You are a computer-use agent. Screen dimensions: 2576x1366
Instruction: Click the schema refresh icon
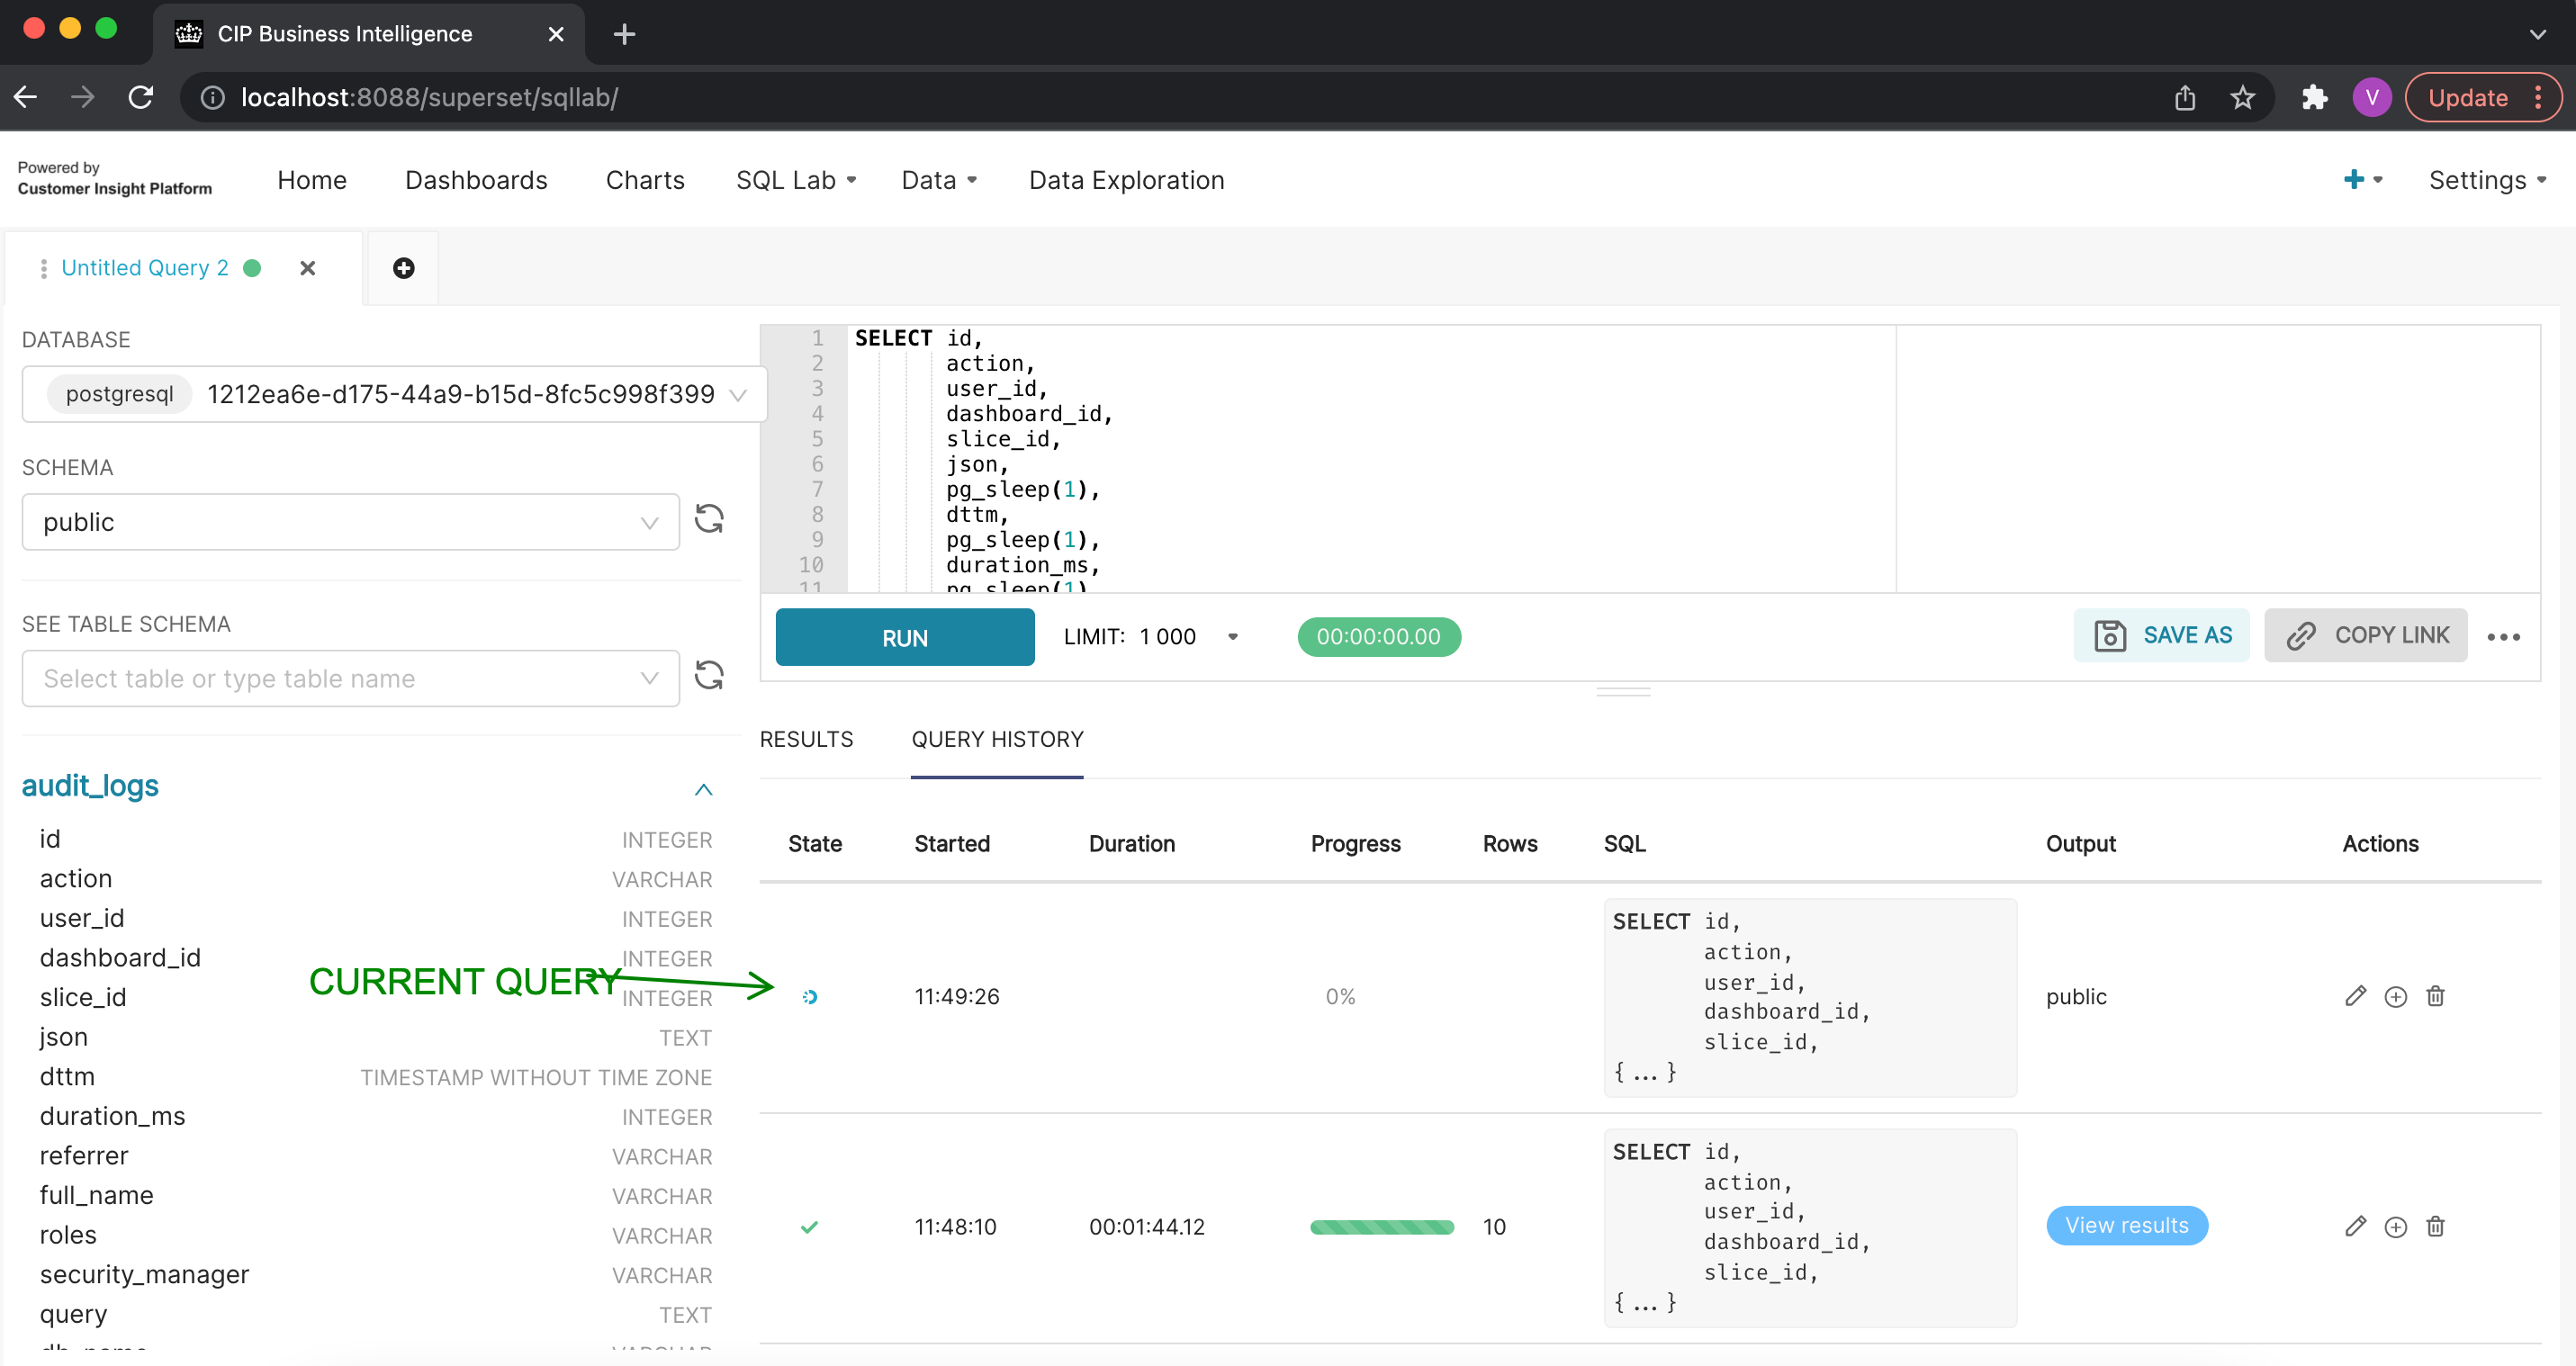pos(709,519)
